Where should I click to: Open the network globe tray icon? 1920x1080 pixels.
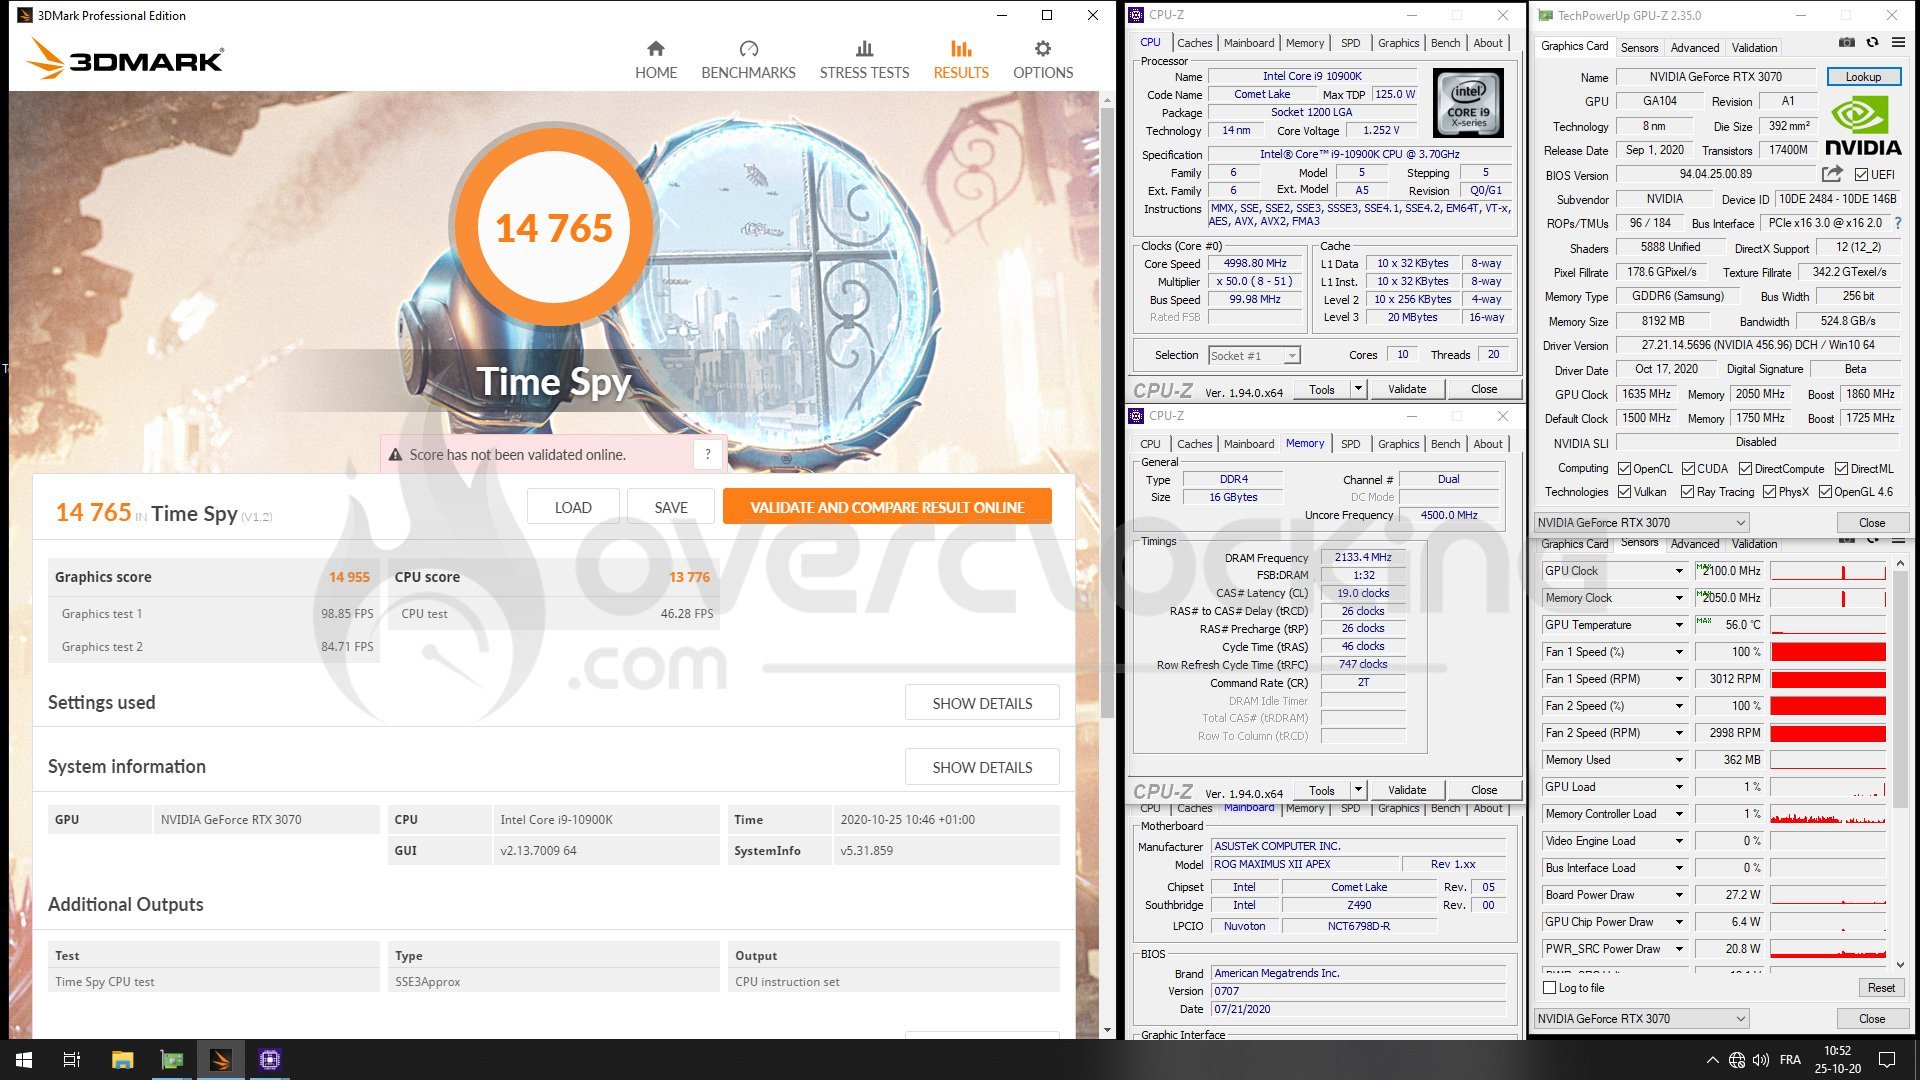[1737, 1060]
